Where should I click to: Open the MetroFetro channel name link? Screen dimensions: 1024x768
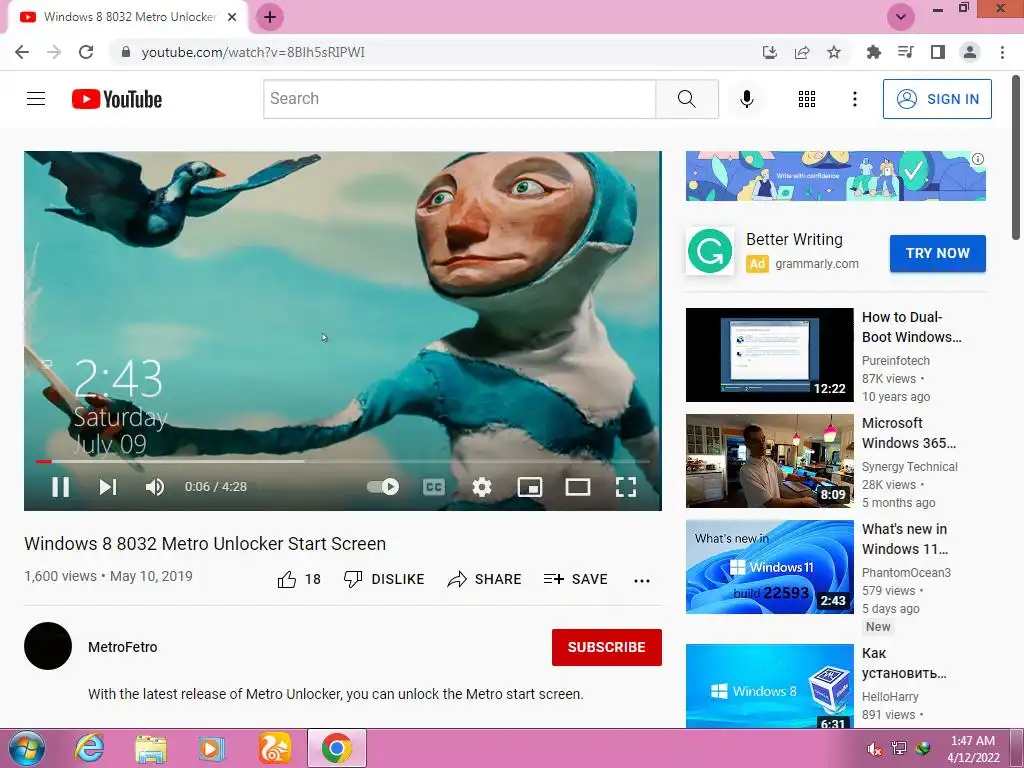coord(123,647)
